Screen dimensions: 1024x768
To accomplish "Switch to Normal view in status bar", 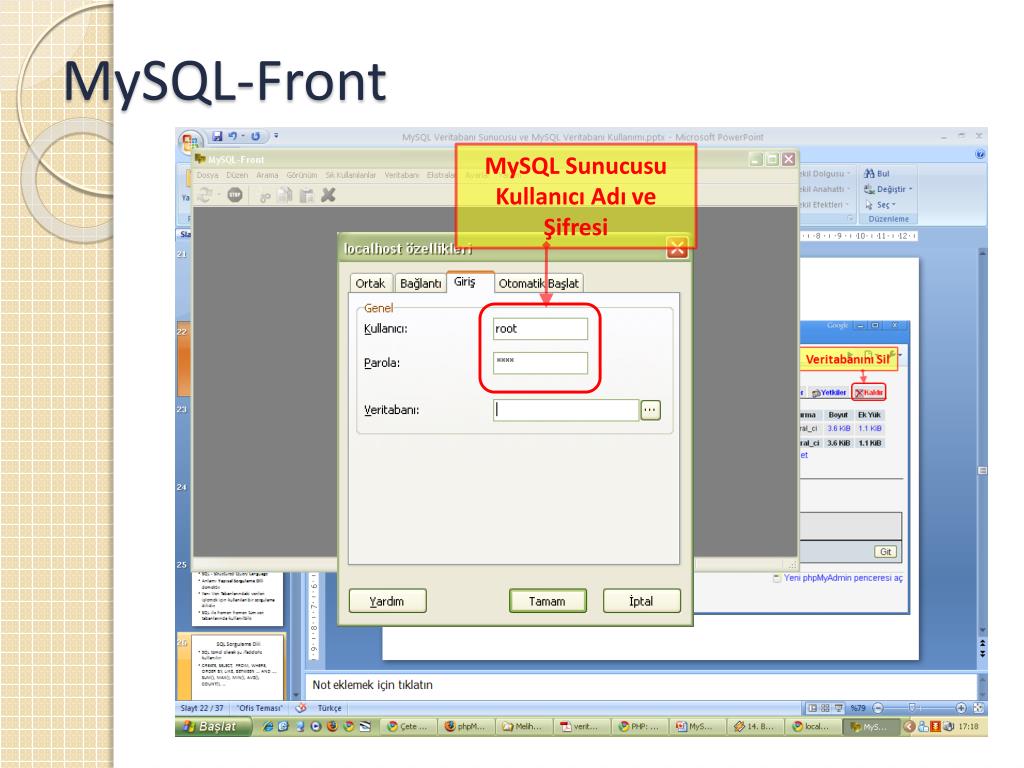I will 812,708.
